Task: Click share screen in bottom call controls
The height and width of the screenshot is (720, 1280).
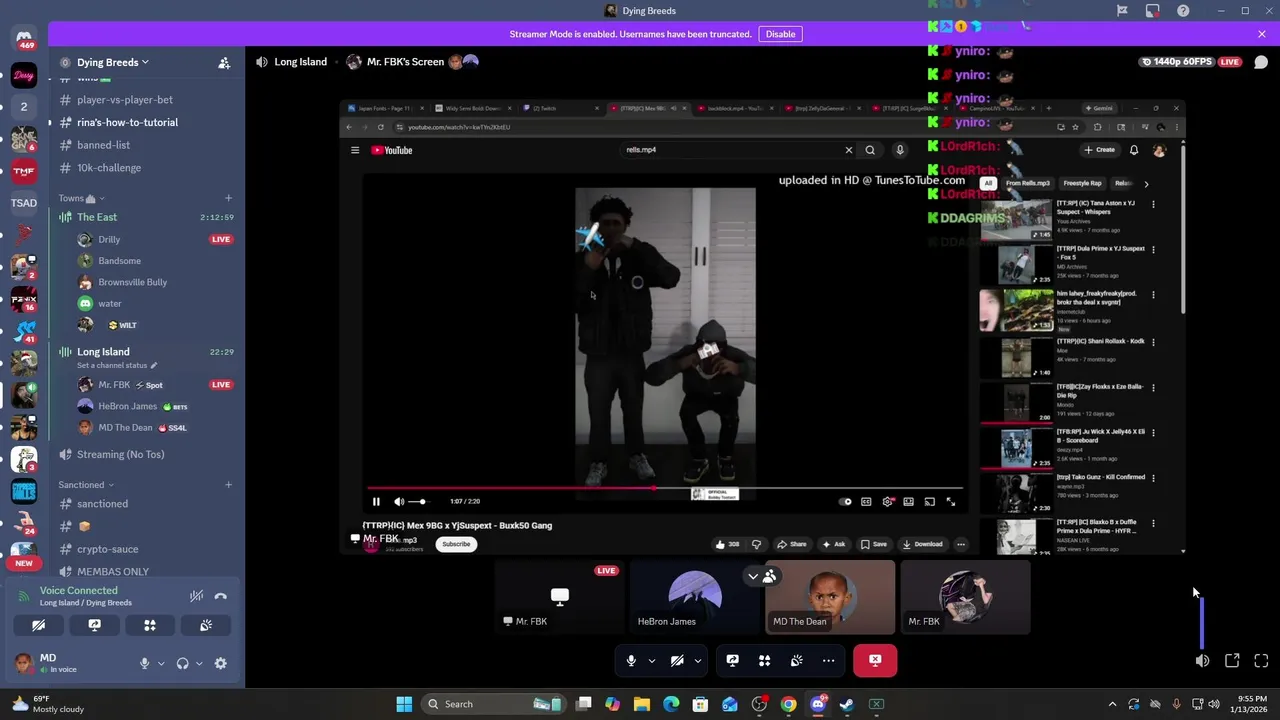Action: (x=732, y=660)
